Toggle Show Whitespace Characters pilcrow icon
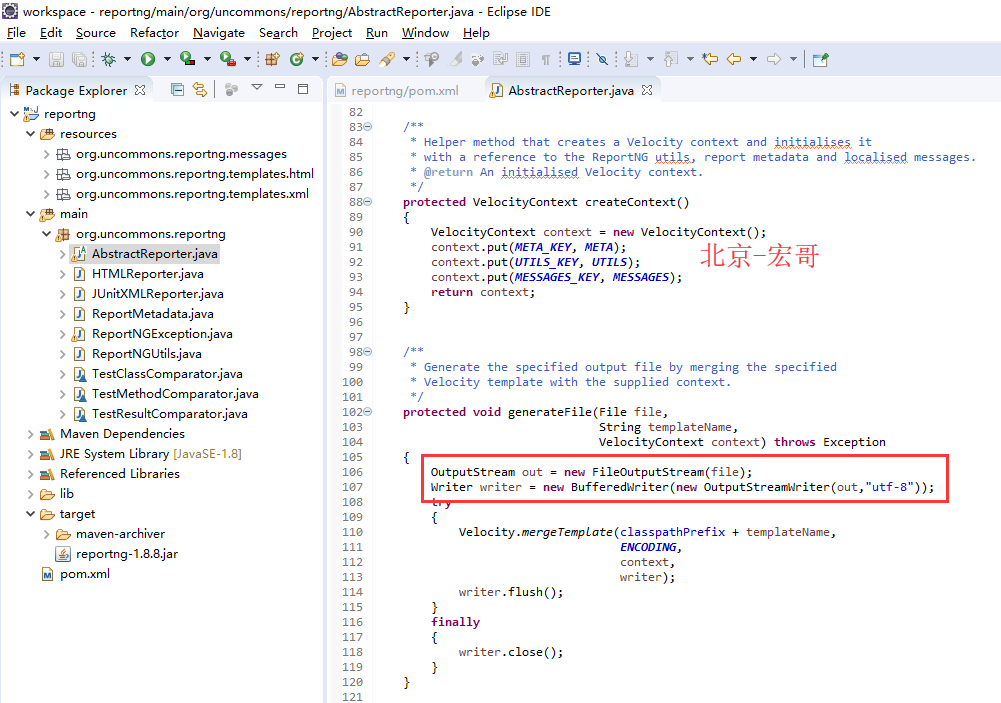Image resolution: width=1001 pixels, height=703 pixels. point(545,59)
